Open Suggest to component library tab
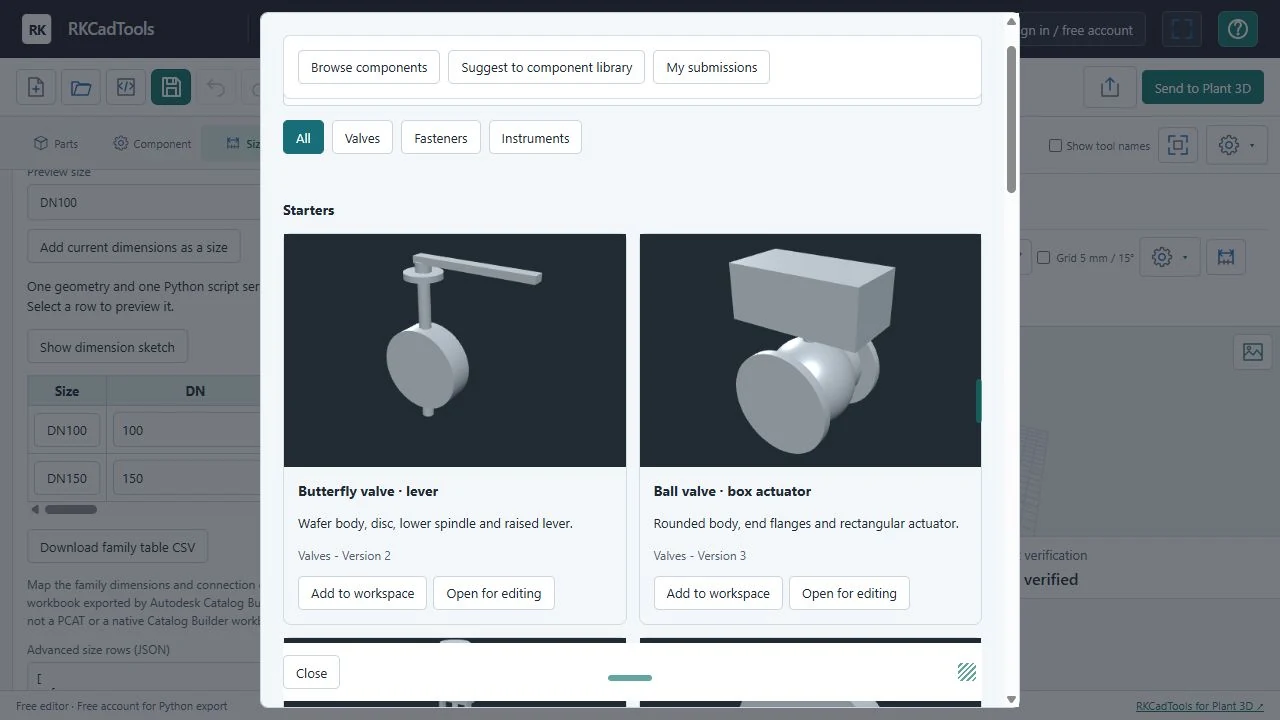 pyautogui.click(x=547, y=67)
